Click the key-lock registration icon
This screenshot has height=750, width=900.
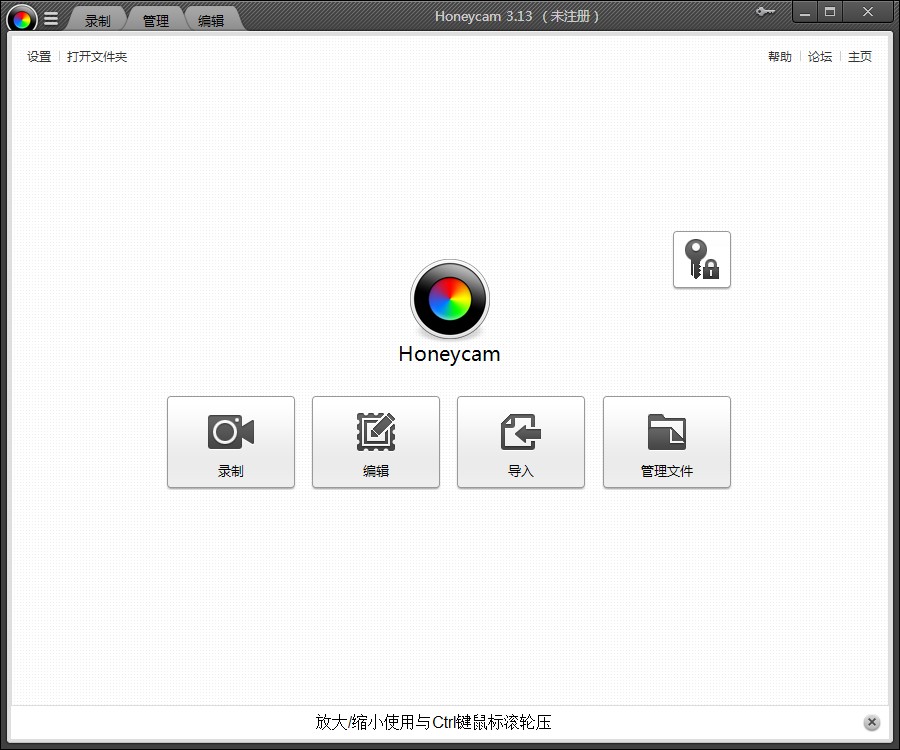coord(701,259)
